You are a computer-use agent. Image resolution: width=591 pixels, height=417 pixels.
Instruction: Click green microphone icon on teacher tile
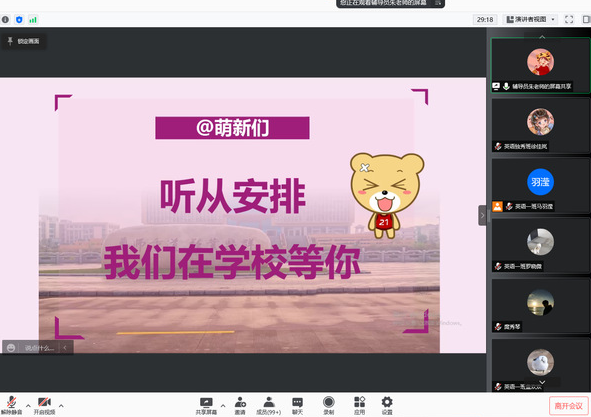[x=507, y=86]
